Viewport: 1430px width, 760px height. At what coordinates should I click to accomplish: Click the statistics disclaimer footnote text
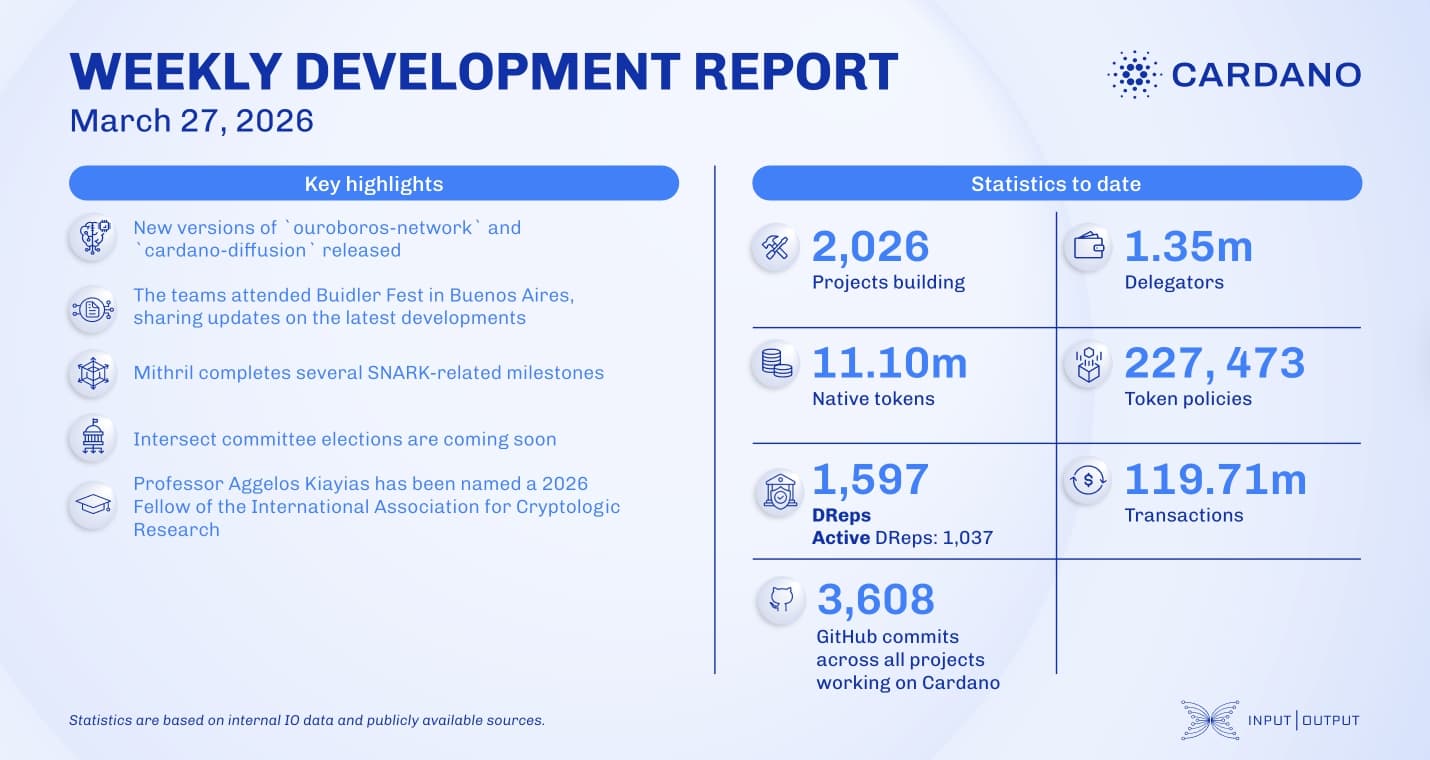point(306,719)
